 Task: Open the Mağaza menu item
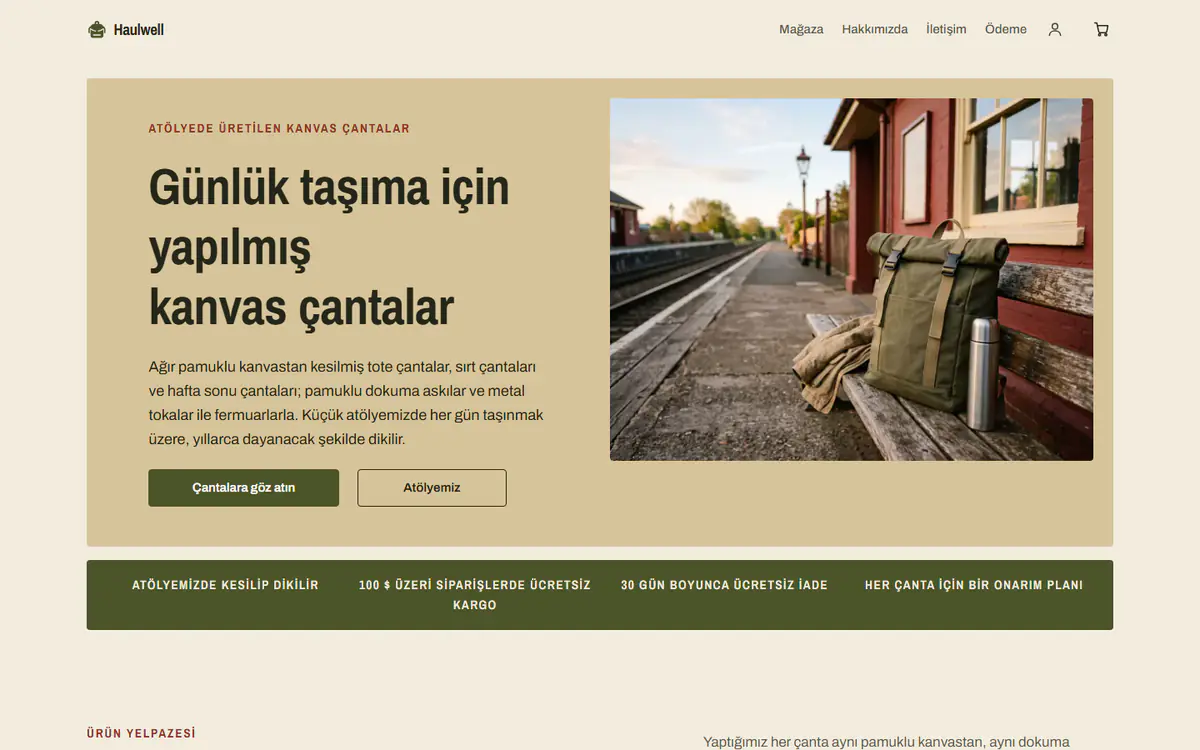pos(801,30)
